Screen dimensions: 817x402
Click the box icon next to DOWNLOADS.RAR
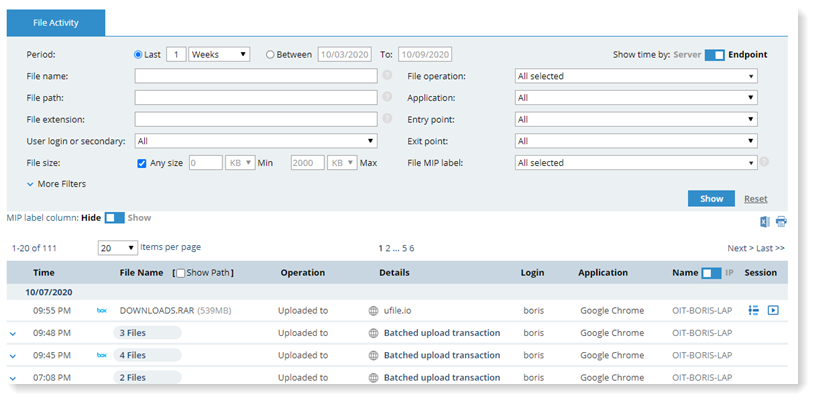(x=101, y=310)
